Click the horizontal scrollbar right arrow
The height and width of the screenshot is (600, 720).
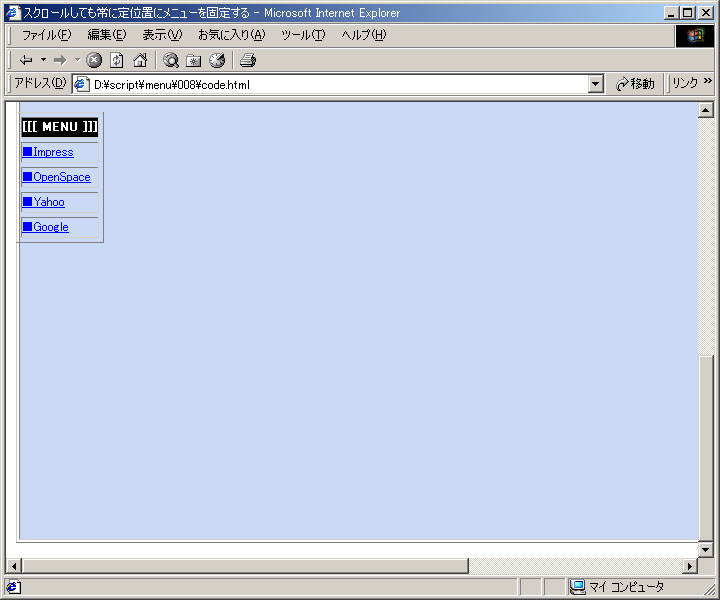(x=690, y=566)
